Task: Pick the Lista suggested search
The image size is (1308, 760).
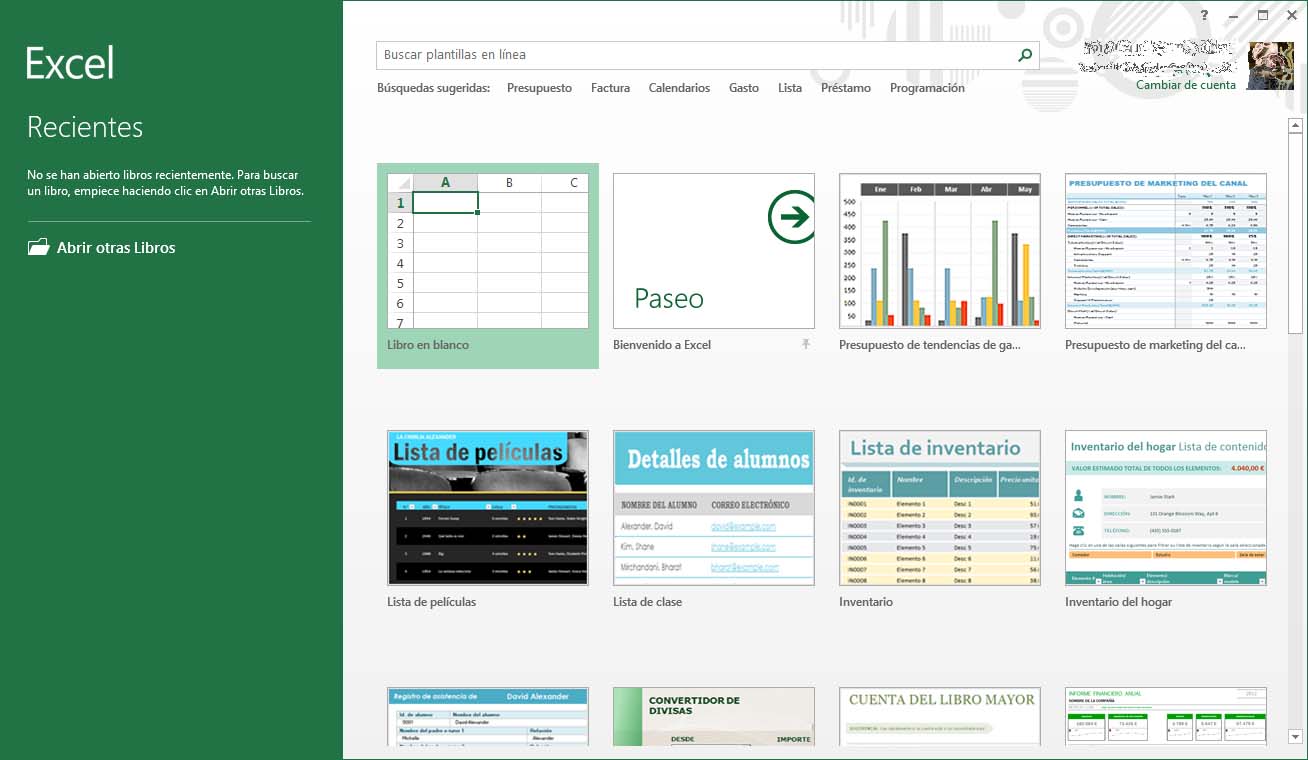Action: tap(790, 88)
